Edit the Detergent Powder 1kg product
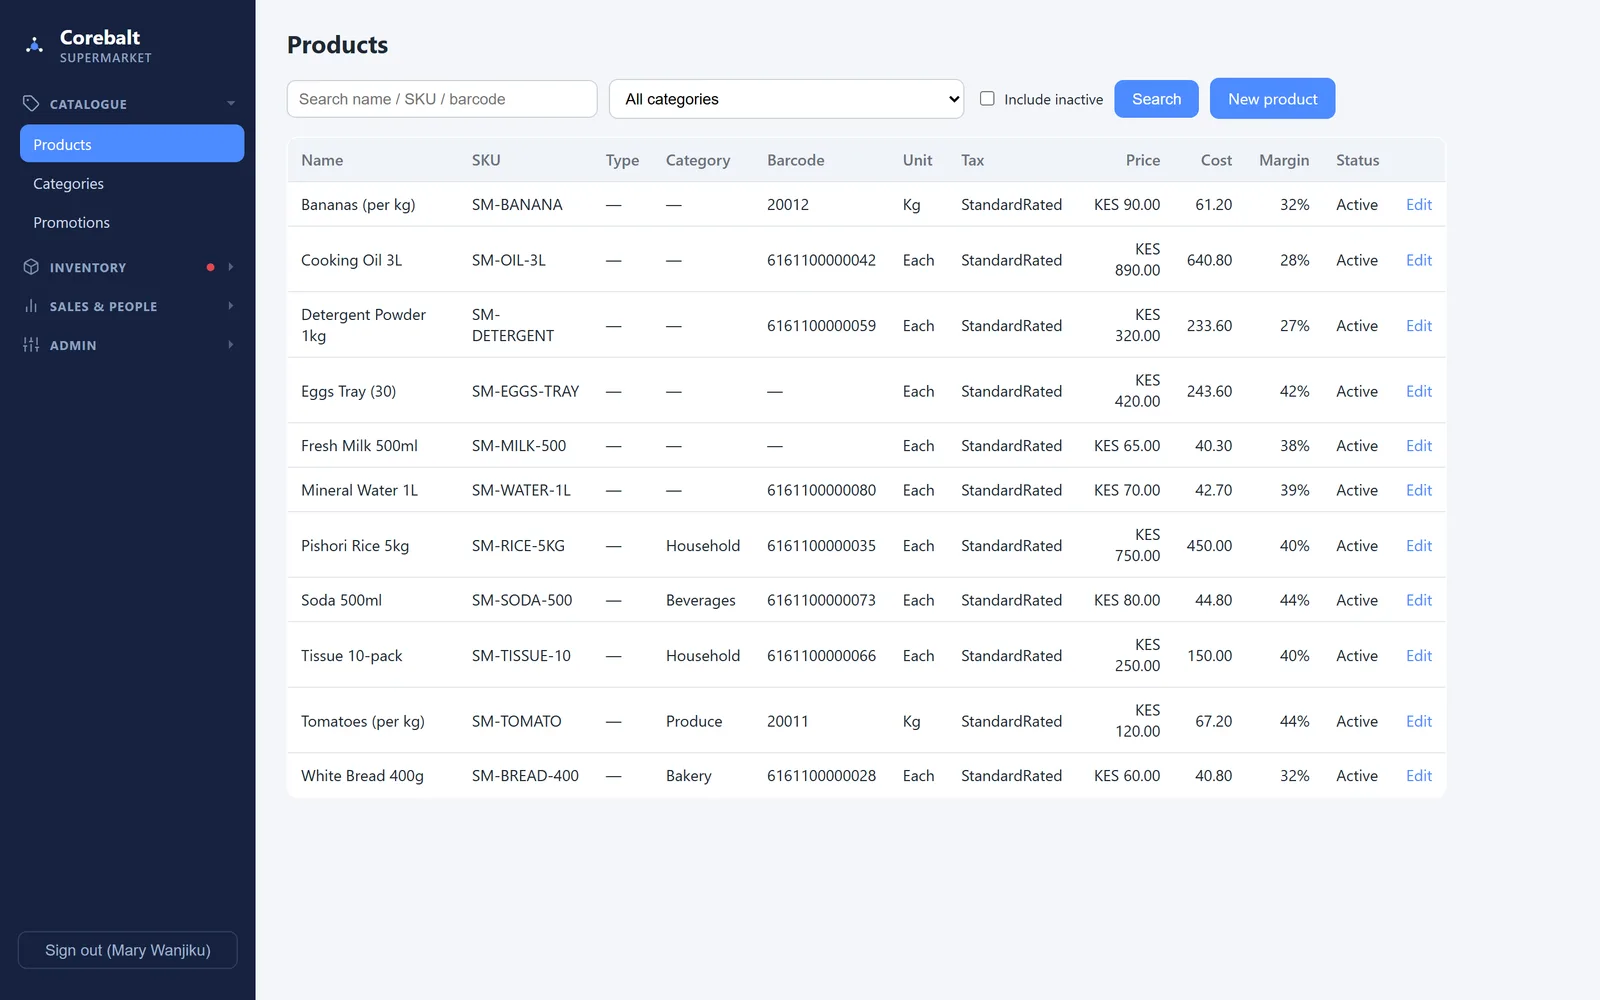Screen dimensions: 1600x1000 click(x=1418, y=326)
